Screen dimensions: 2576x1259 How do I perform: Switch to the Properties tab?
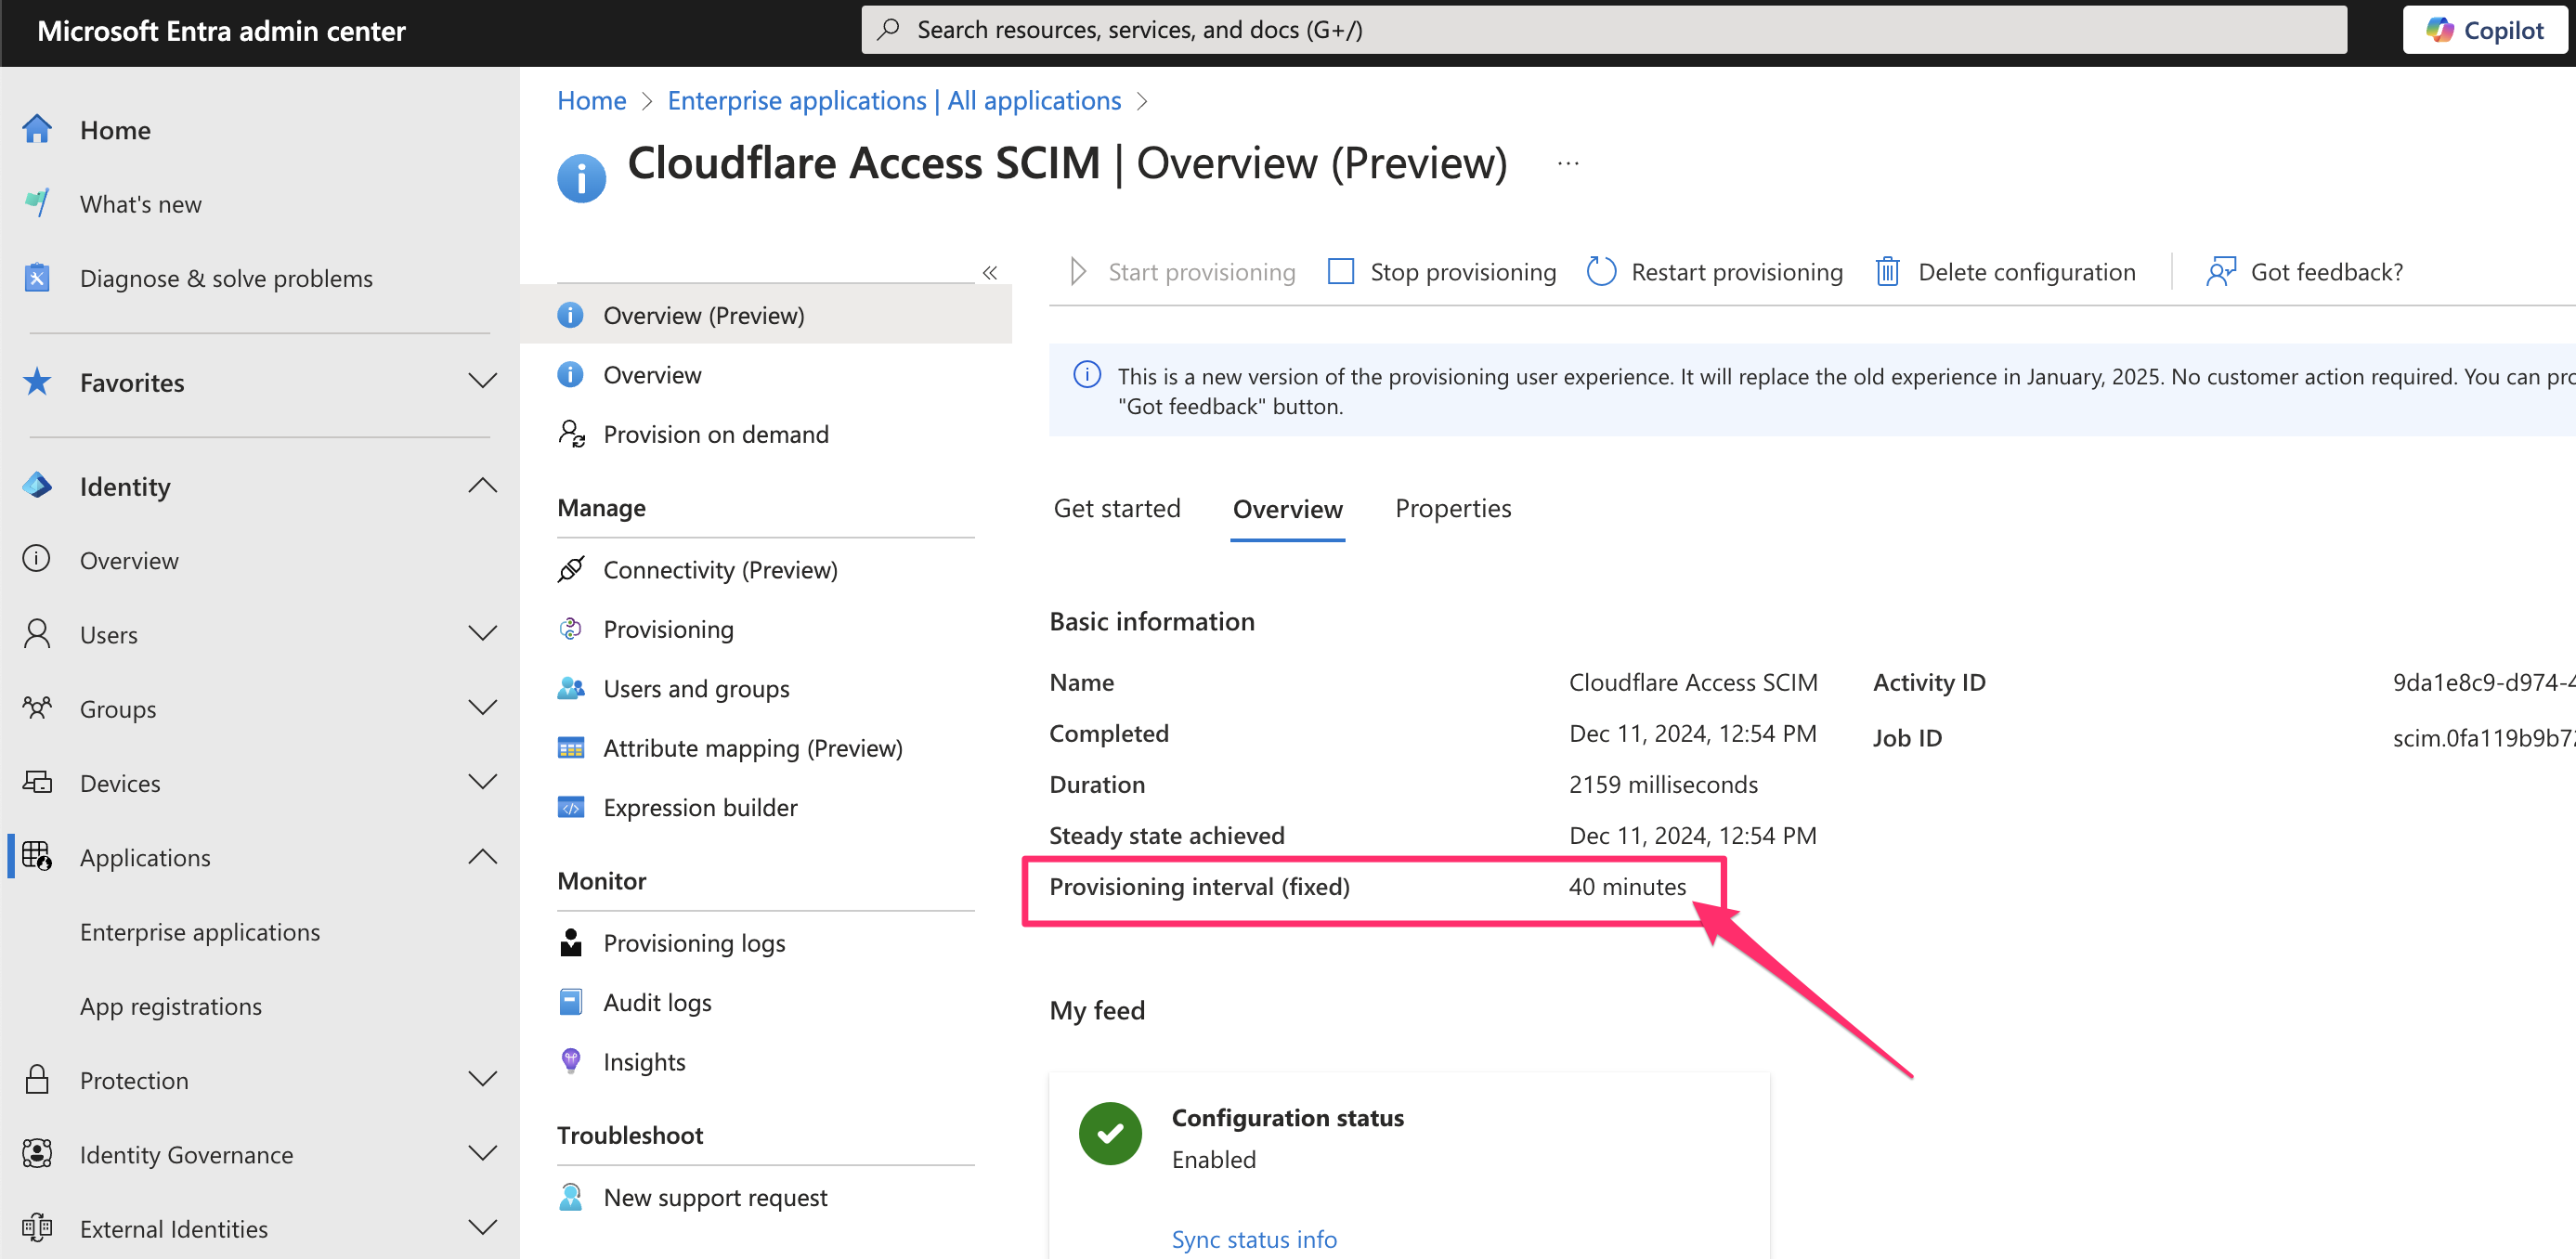1452,509
